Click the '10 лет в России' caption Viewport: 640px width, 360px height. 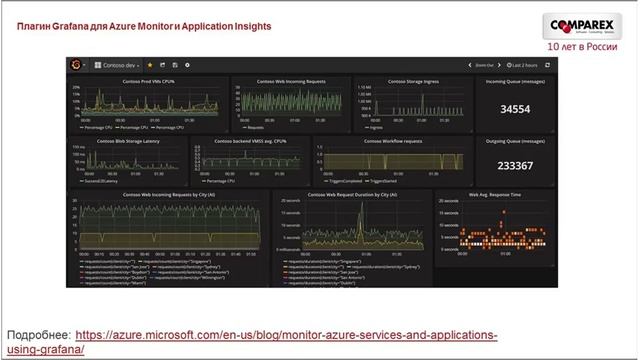582,47
